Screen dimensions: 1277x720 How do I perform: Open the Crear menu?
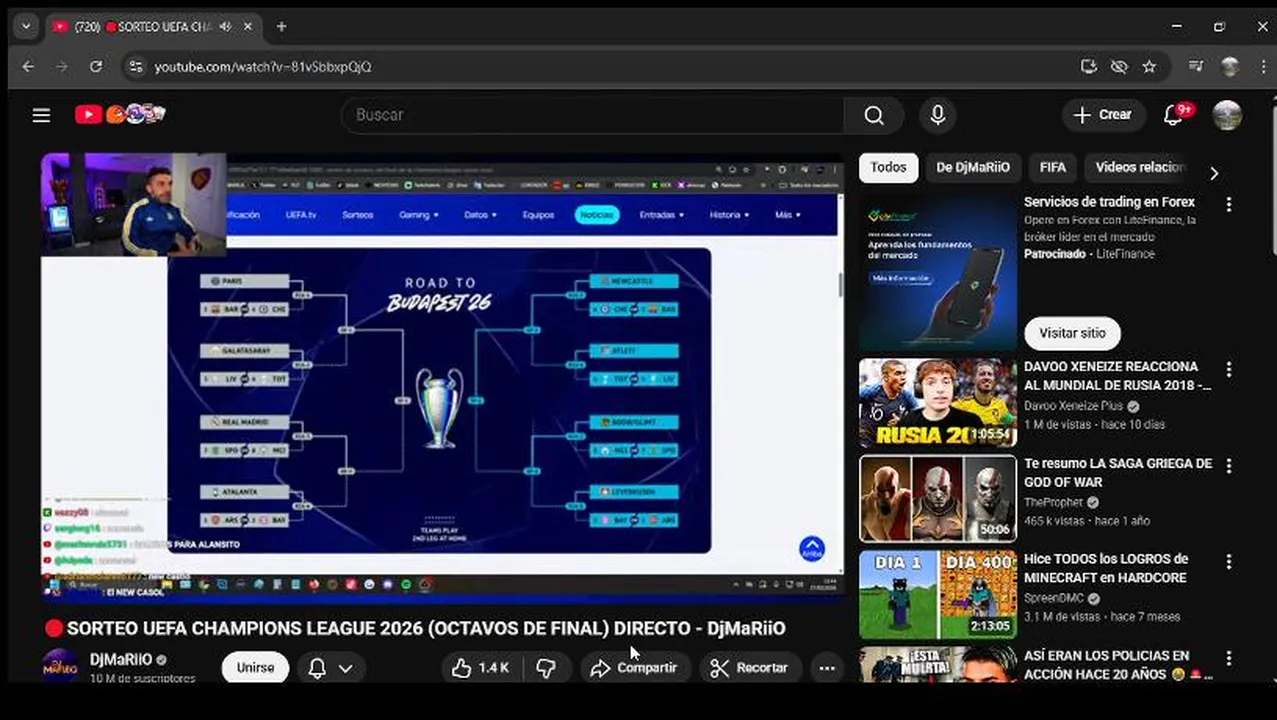tap(1103, 115)
